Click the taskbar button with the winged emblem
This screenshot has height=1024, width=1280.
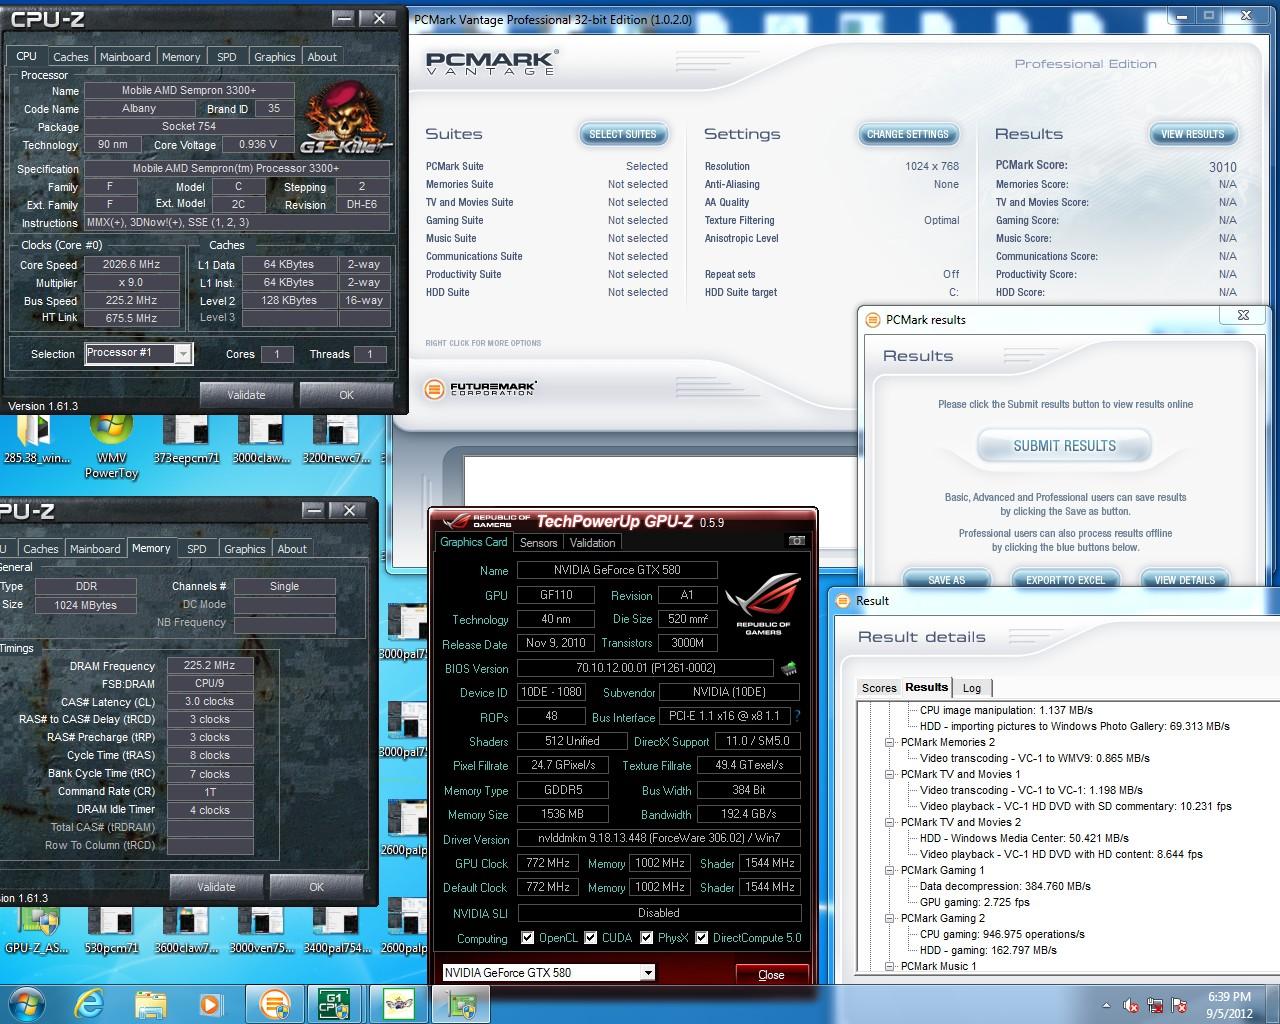[399, 1003]
